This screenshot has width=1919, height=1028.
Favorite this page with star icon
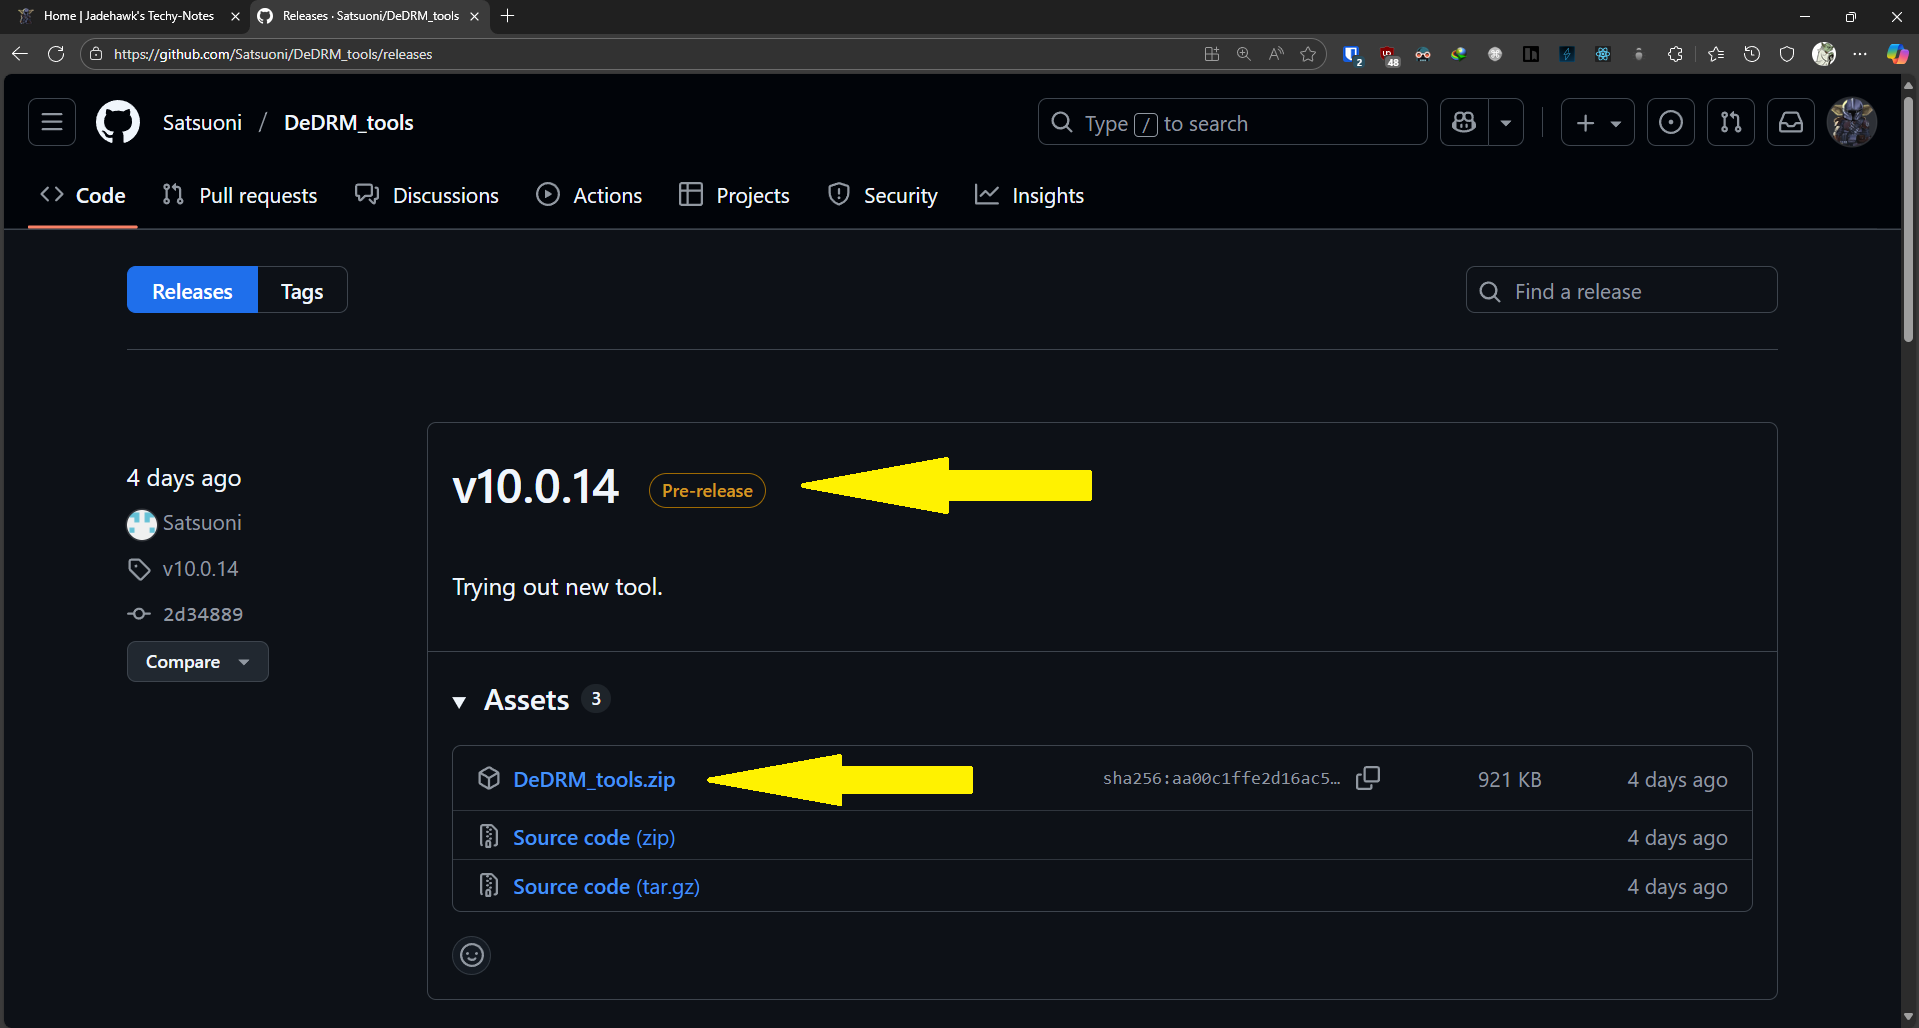pos(1307,54)
